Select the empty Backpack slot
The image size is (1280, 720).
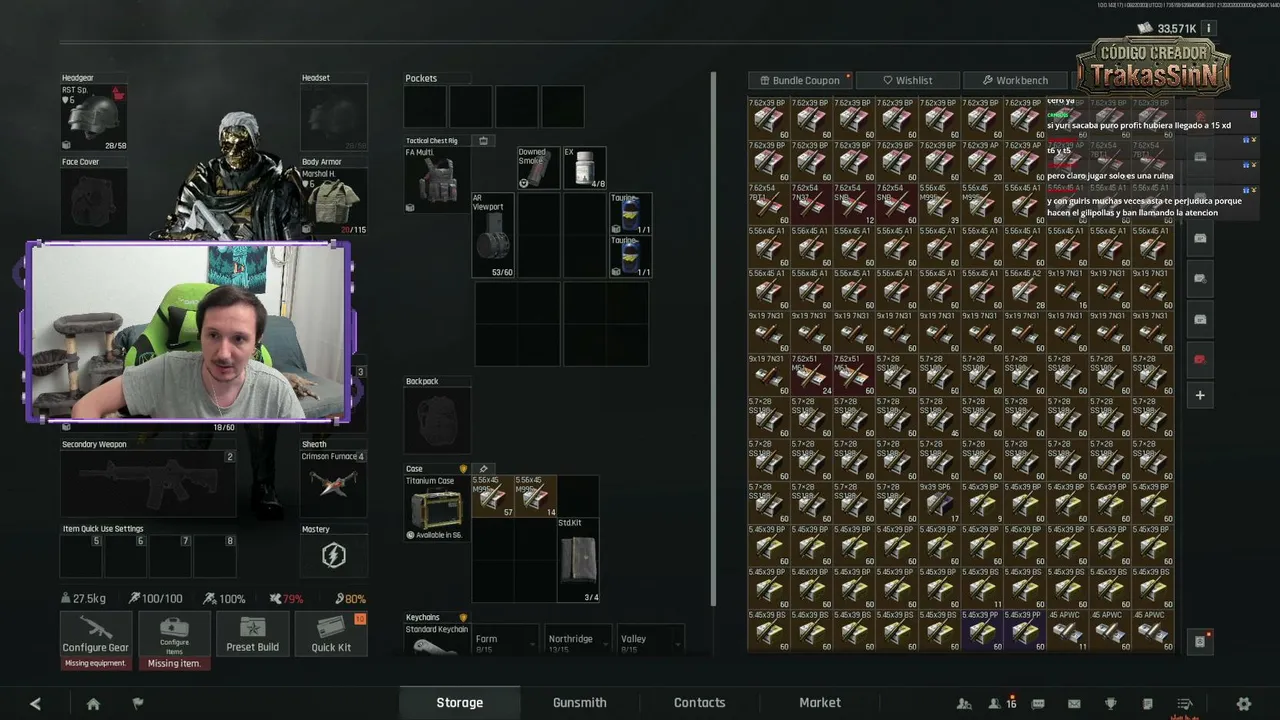[437, 421]
